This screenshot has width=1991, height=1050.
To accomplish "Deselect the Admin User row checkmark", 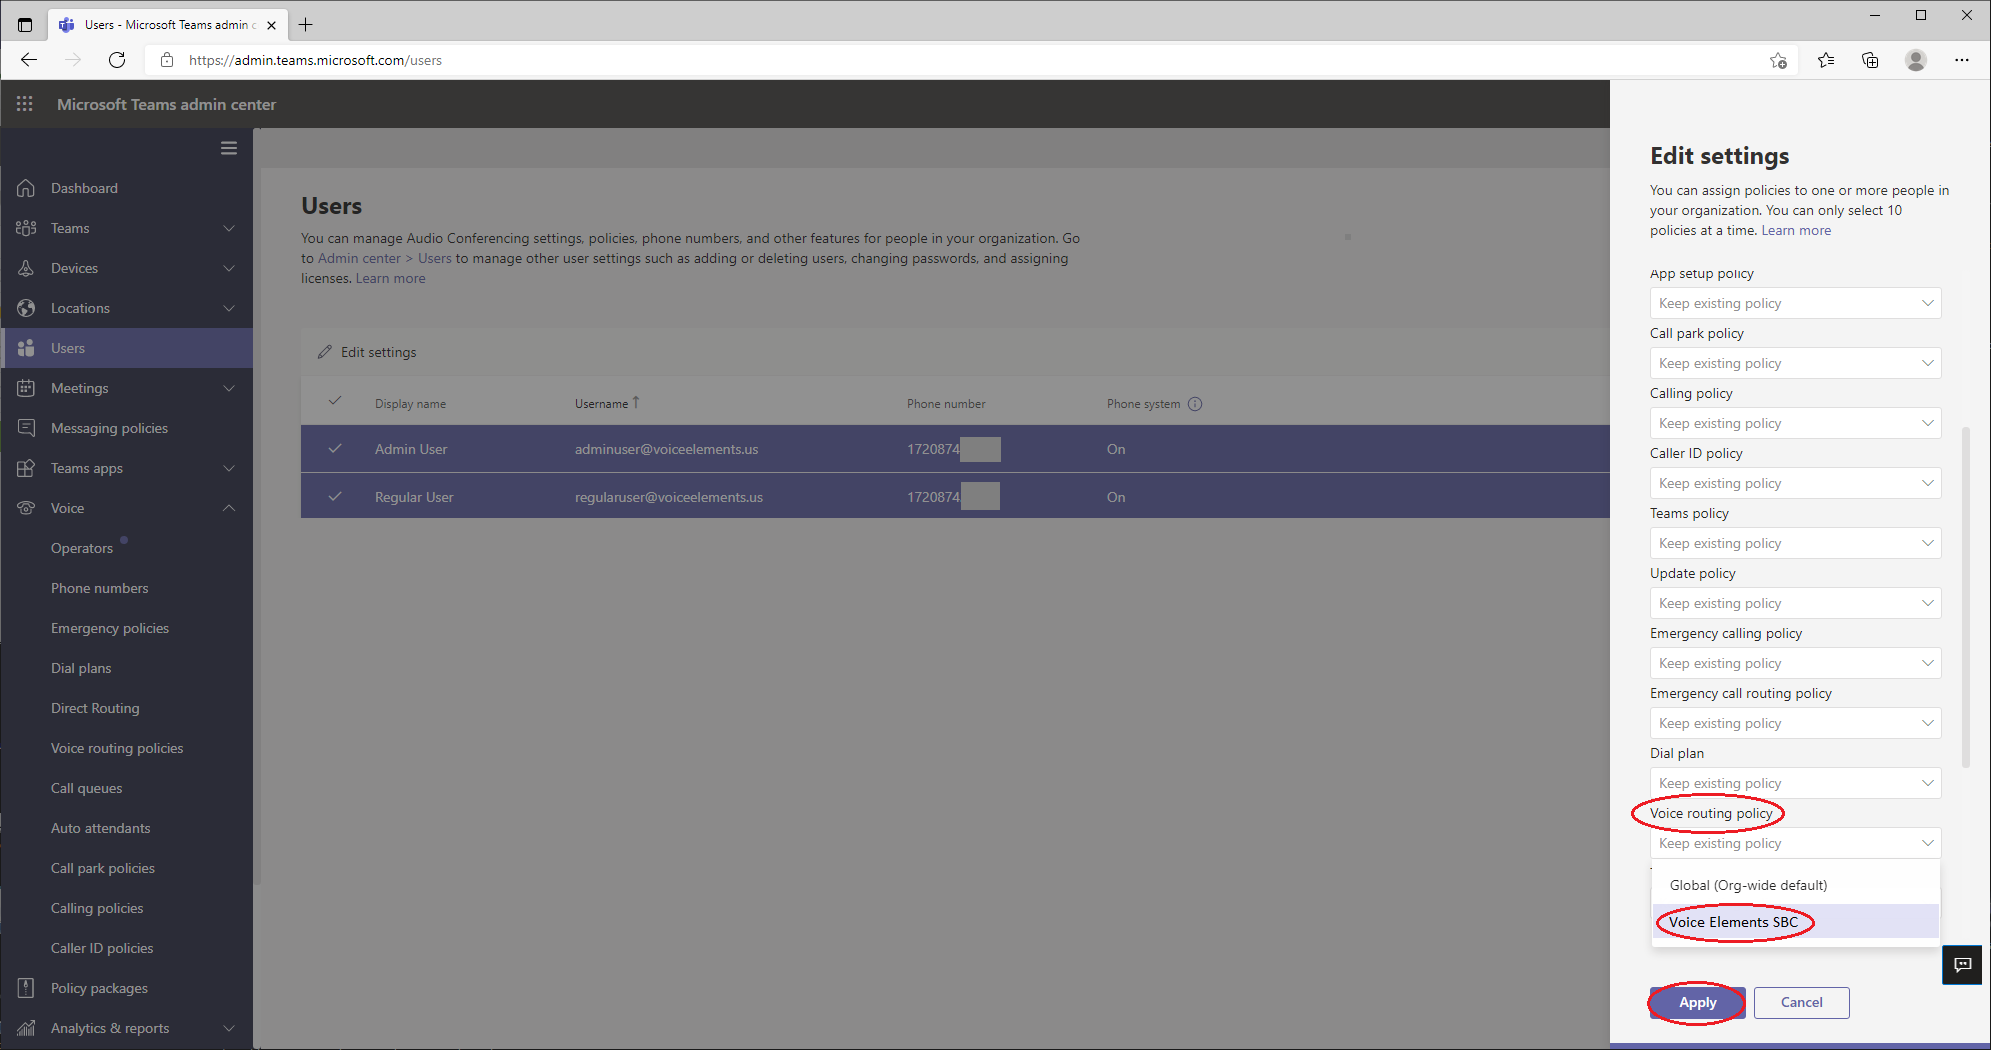I will click(x=335, y=449).
